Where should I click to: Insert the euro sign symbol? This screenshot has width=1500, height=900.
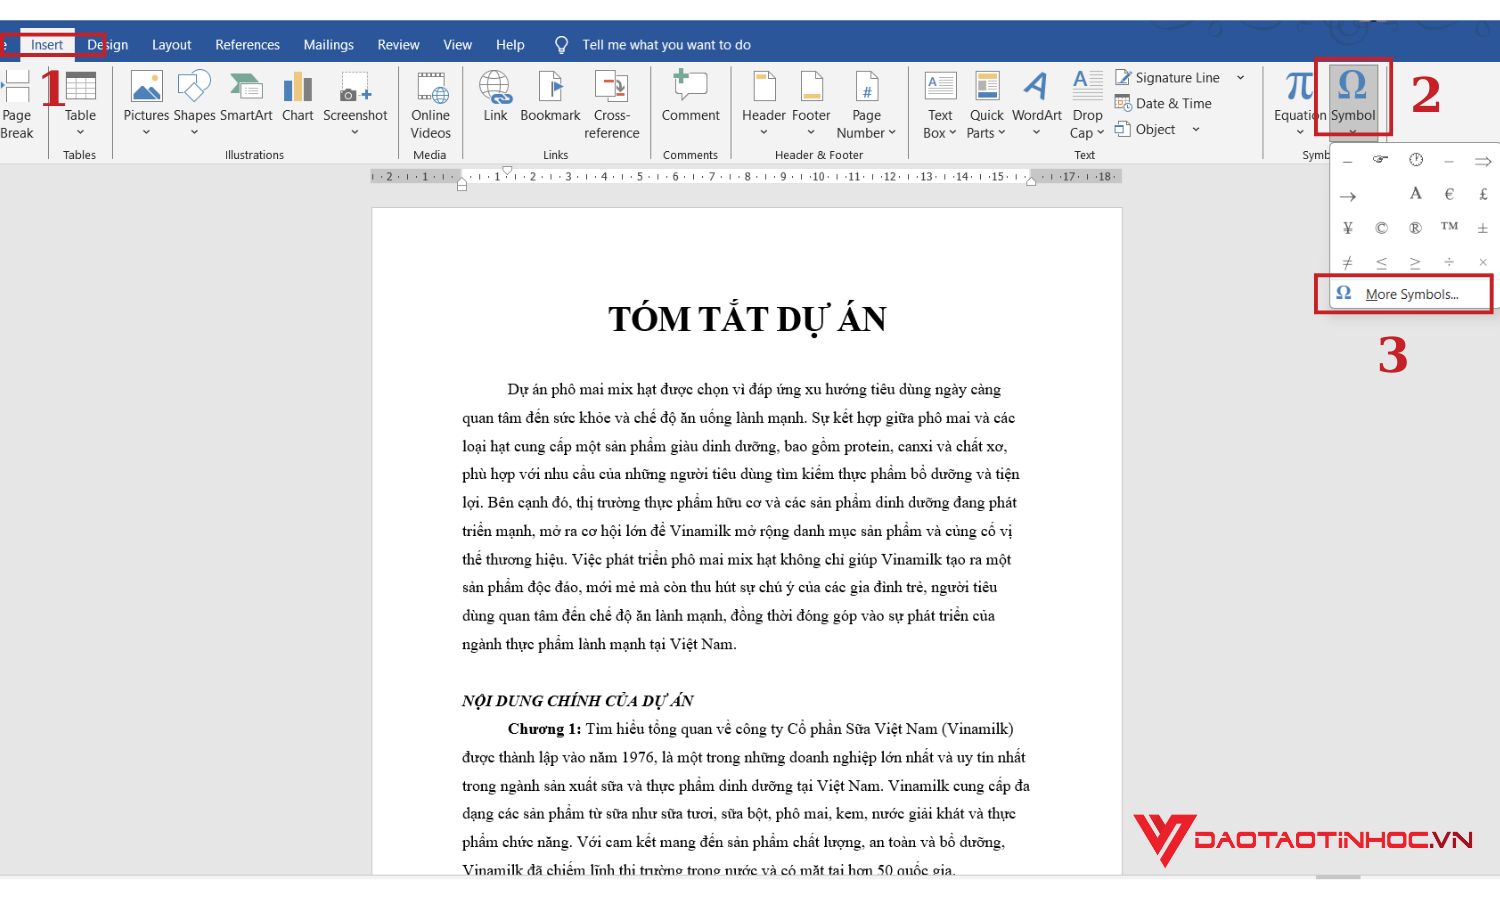tap(1449, 194)
